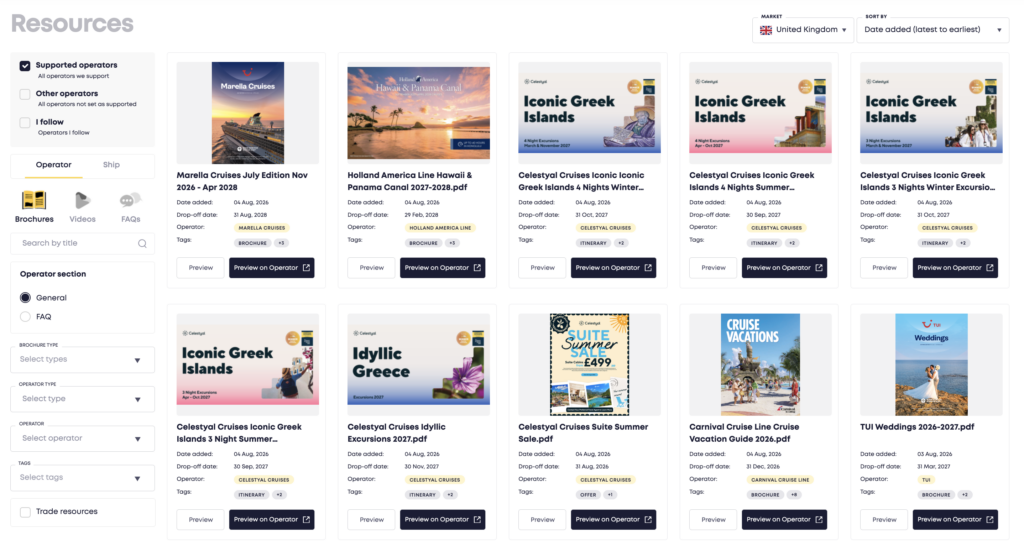Click the TUI operator tag
Viewport: 1024px width, 551px height.
[926, 480]
